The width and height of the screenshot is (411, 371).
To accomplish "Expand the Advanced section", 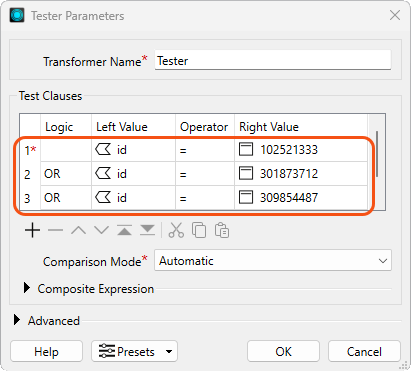I will point(17,320).
